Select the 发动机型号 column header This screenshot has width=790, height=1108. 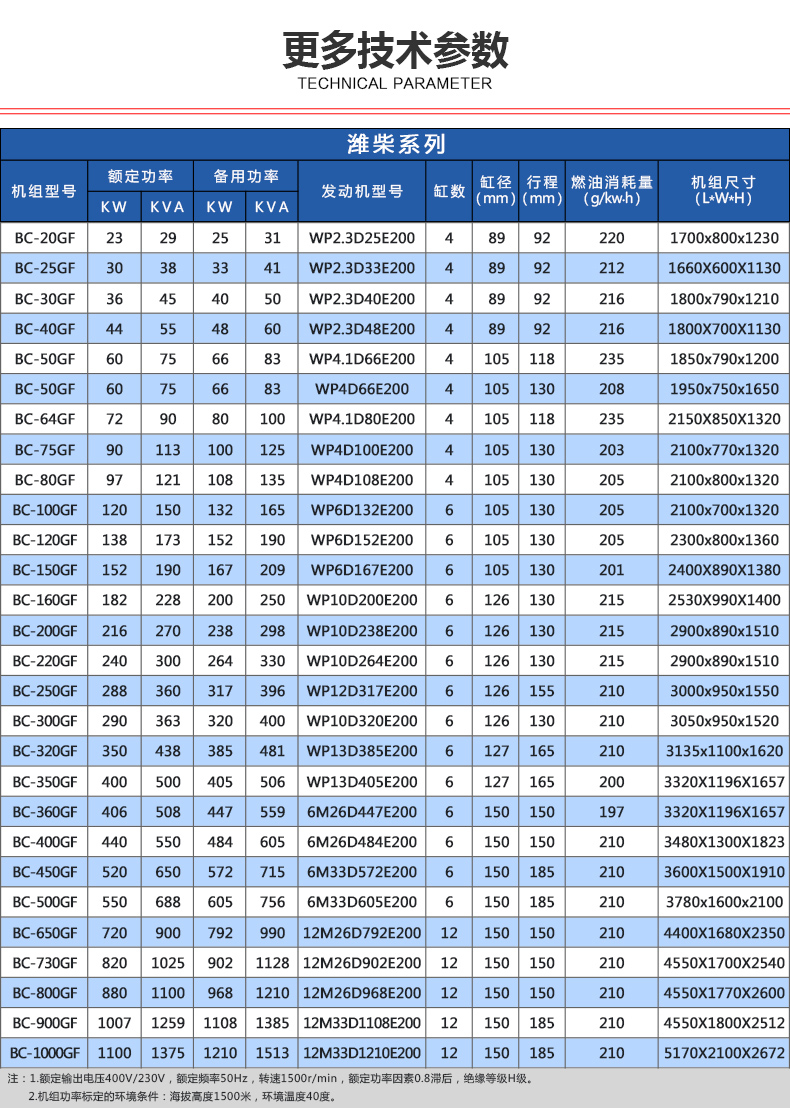pyautogui.click(x=362, y=191)
